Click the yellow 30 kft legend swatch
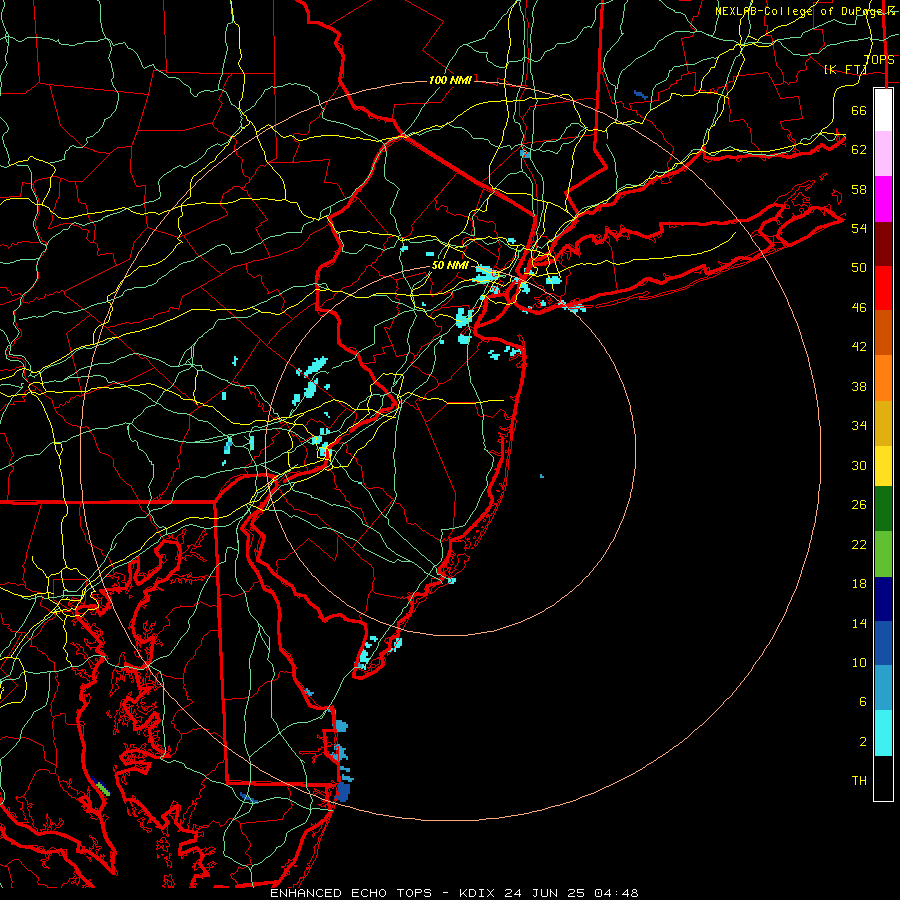The width and height of the screenshot is (900, 900). click(883, 466)
